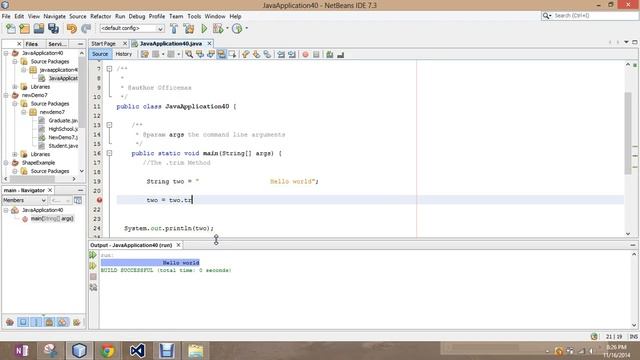Screen dimensions: 640x360
Task: Collapse the JavaApplication40 project node
Action: (6, 53)
